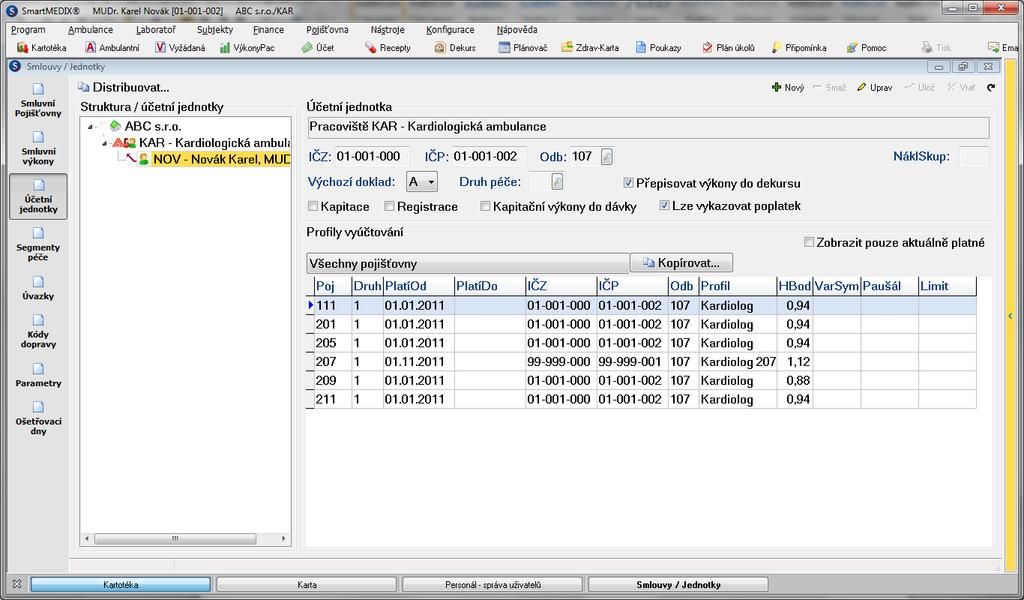Image resolution: width=1024 pixels, height=600 pixels.
Task: Click the lookup icon beside Odb field
Action: [607, 157]
